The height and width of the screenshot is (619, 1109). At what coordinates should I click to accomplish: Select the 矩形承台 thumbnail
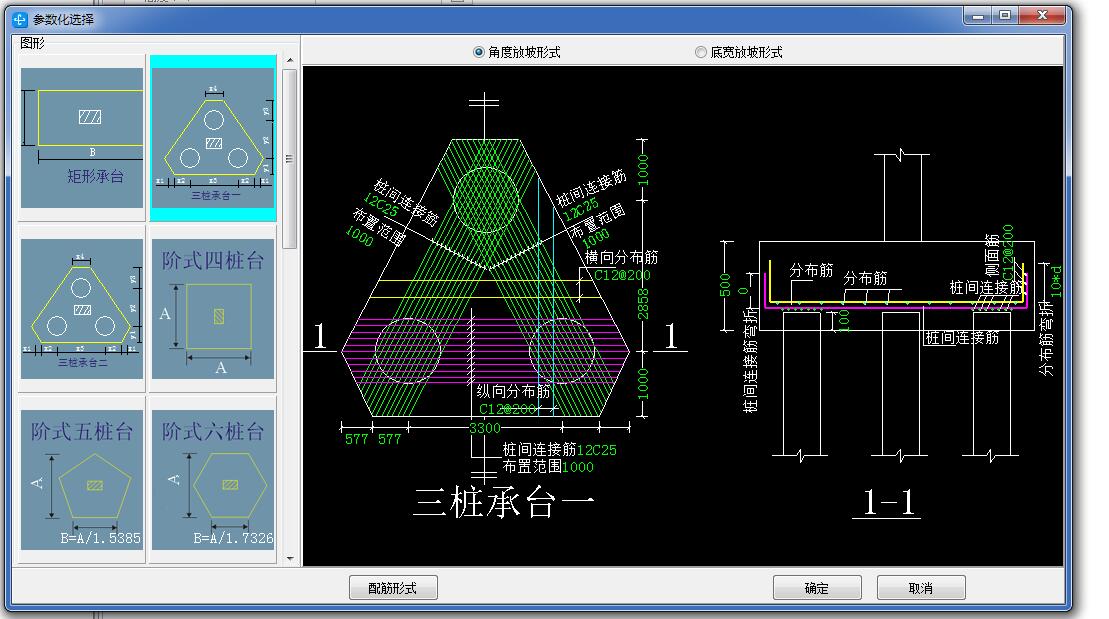[x=82, y=138]
